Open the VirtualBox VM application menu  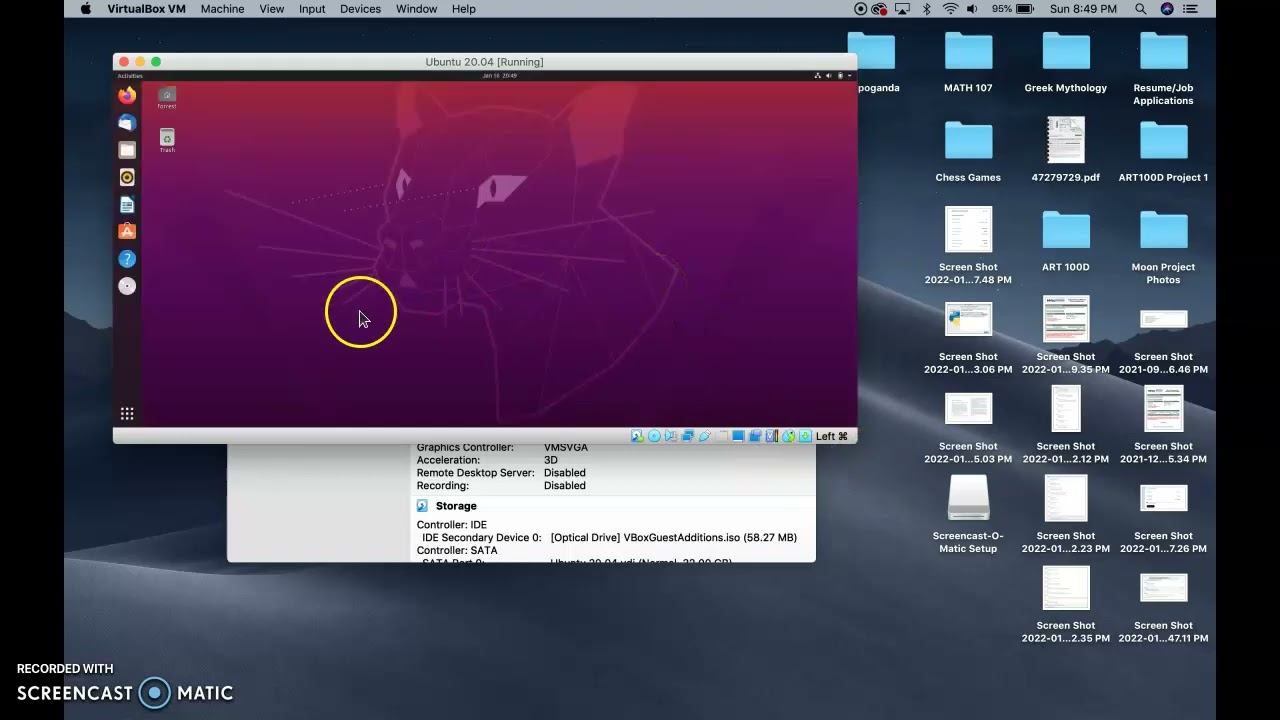point(146,9)
